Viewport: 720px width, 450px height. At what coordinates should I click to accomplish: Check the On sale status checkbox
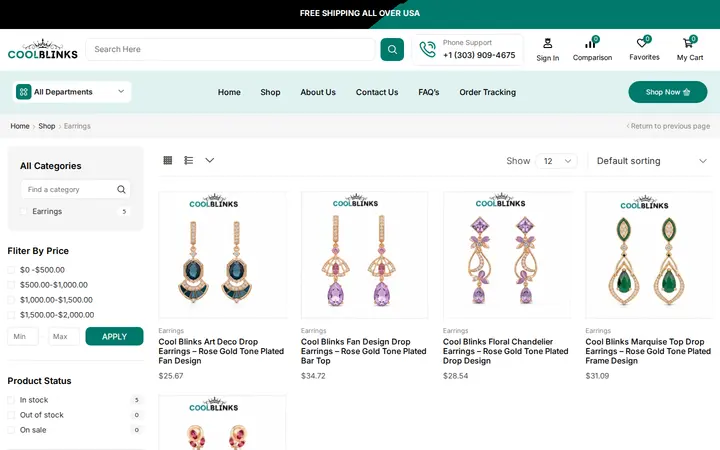click(11, 430)
